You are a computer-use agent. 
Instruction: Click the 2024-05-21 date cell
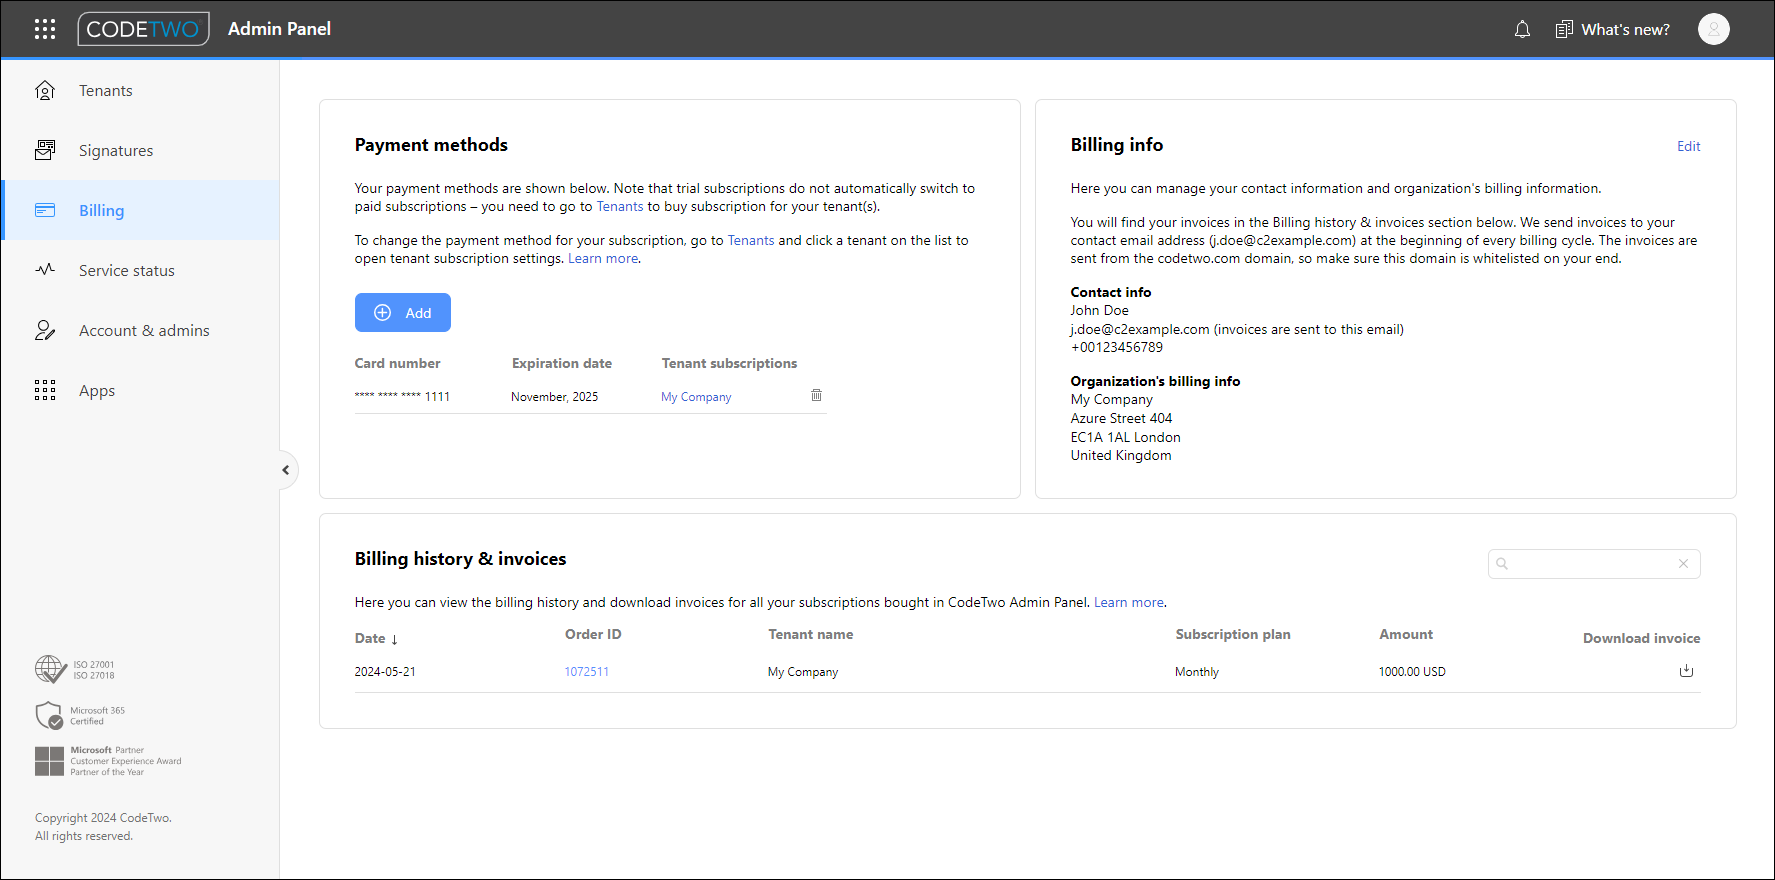tap(385, 672)
